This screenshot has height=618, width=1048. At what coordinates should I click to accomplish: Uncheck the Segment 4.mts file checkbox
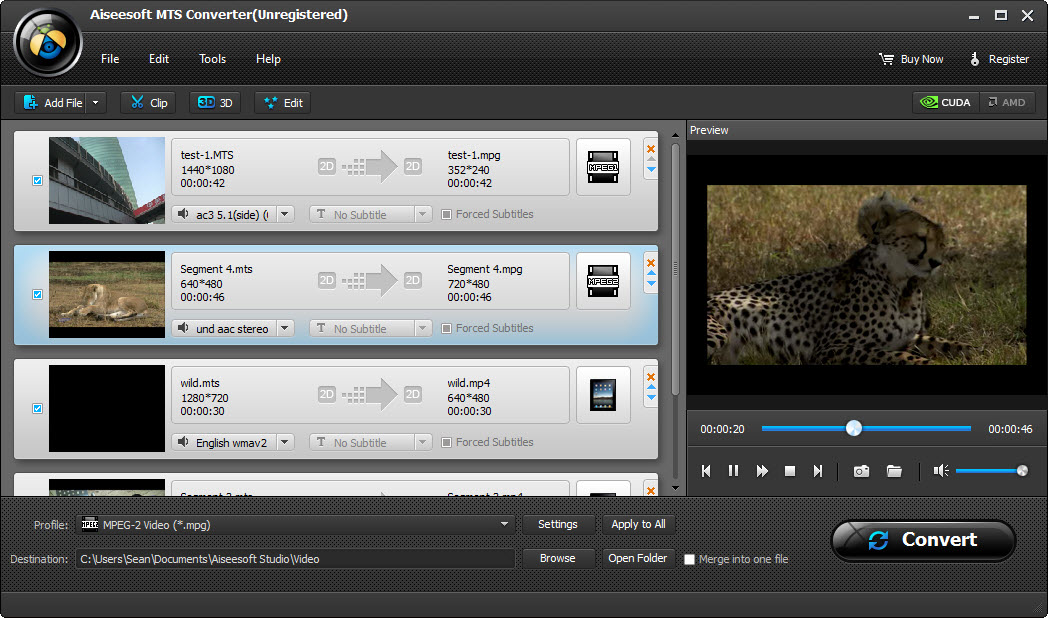click(x=37, y=295)
